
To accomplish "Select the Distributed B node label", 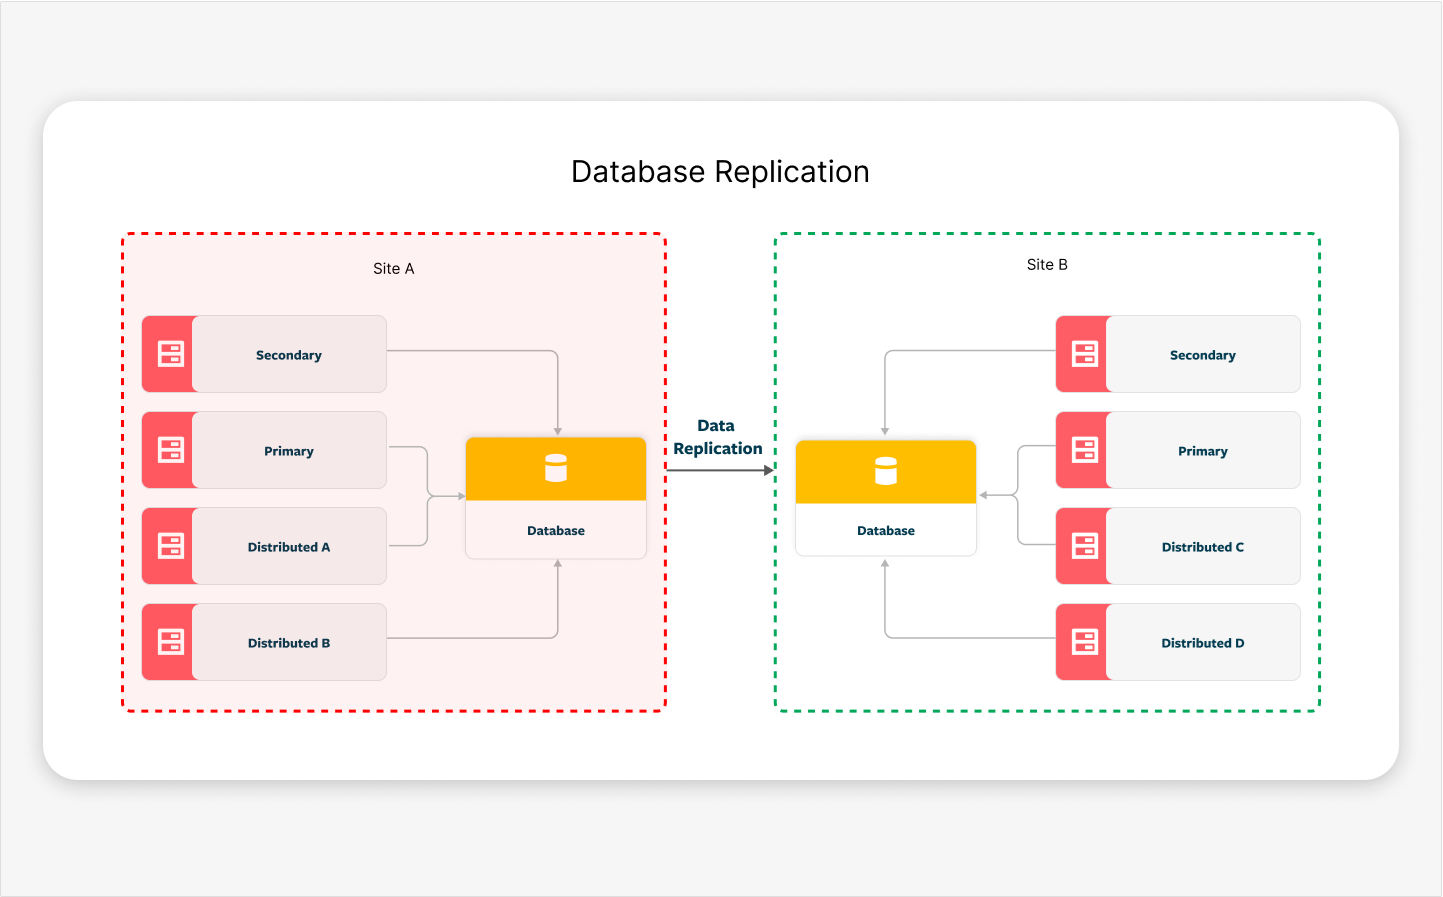I will 289,643.
